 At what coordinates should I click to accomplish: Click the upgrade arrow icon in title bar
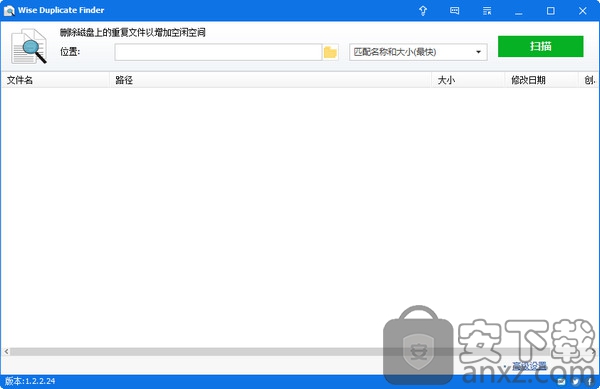pos(423,11)
